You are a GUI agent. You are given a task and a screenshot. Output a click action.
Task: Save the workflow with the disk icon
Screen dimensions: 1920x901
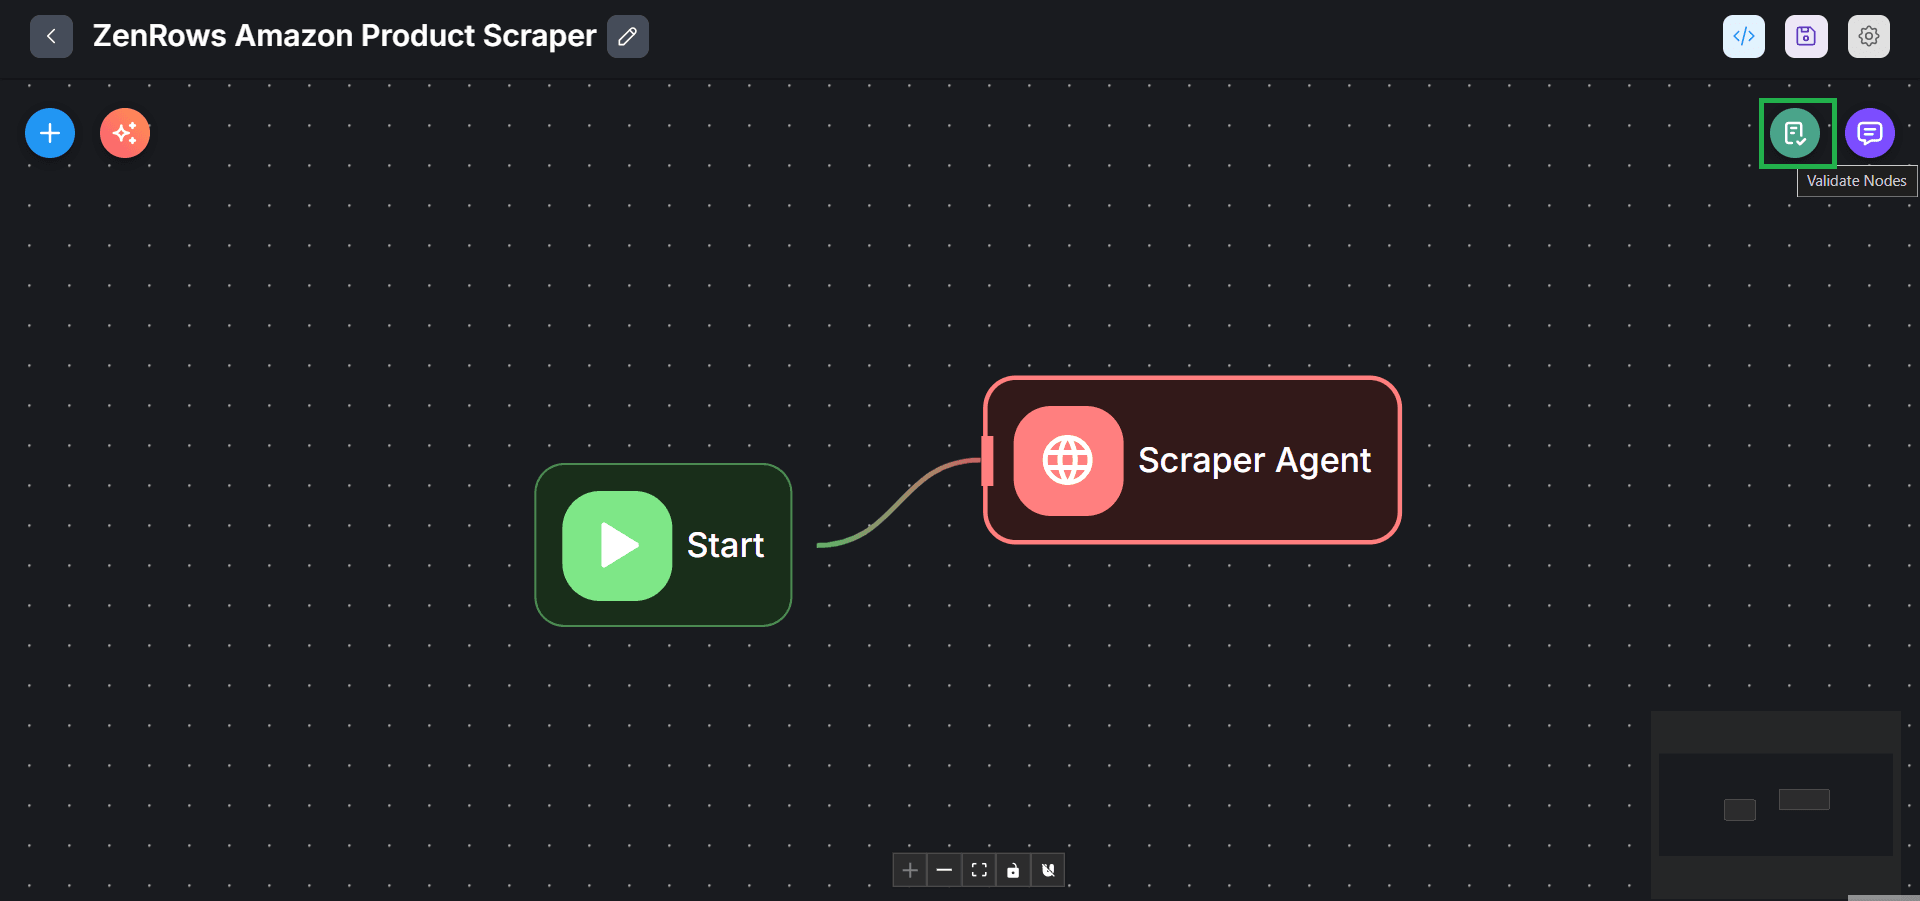point(1806,37)
